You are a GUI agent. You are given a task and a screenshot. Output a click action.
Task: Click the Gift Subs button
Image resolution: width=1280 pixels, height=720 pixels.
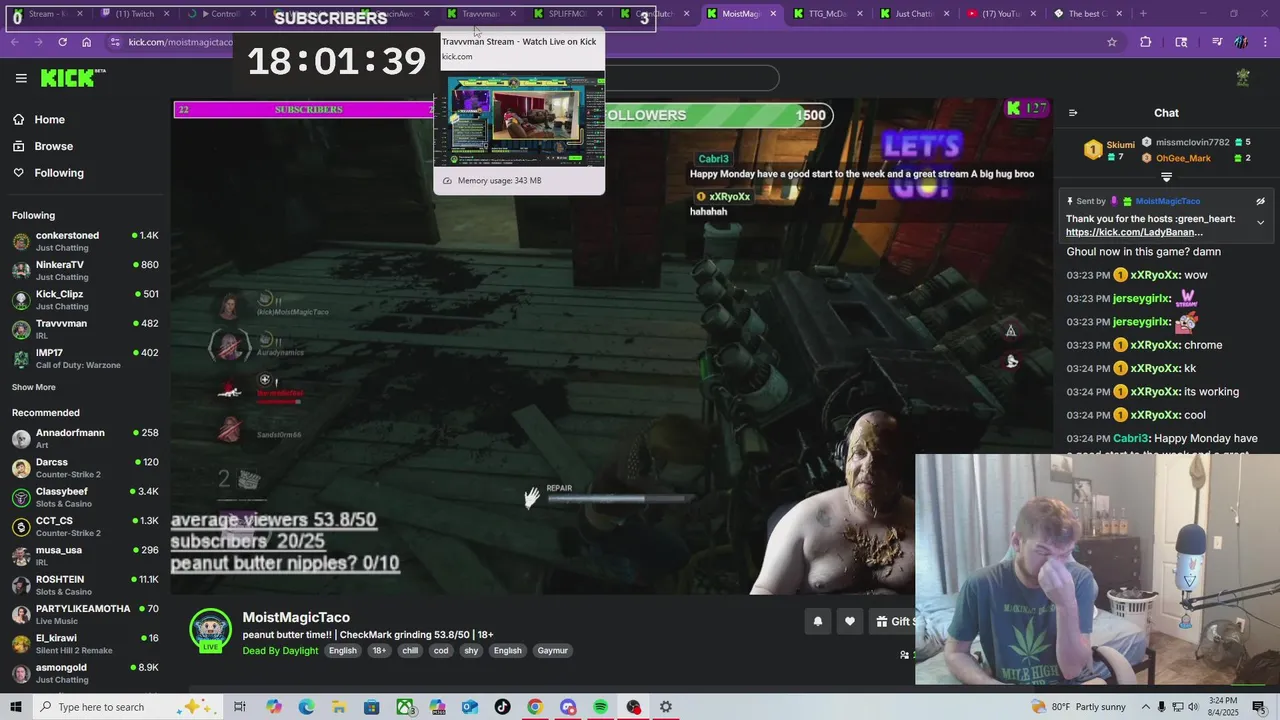[894, 621]
